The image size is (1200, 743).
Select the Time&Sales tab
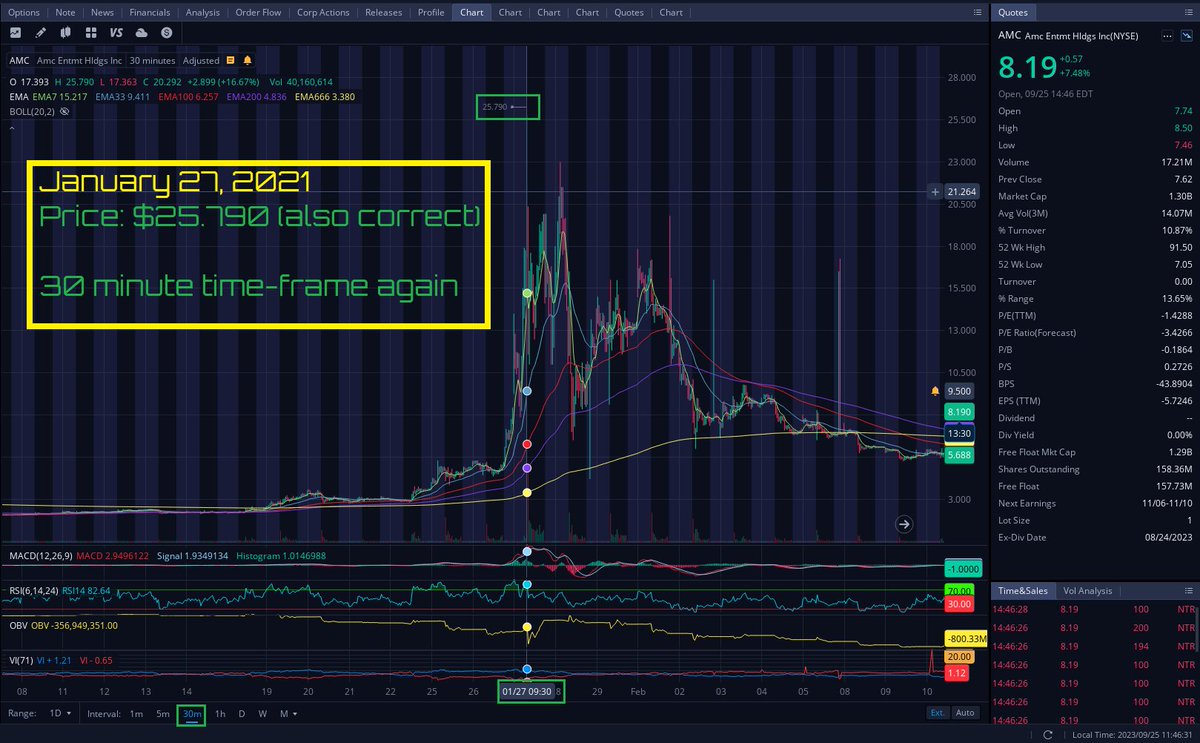1024,591
